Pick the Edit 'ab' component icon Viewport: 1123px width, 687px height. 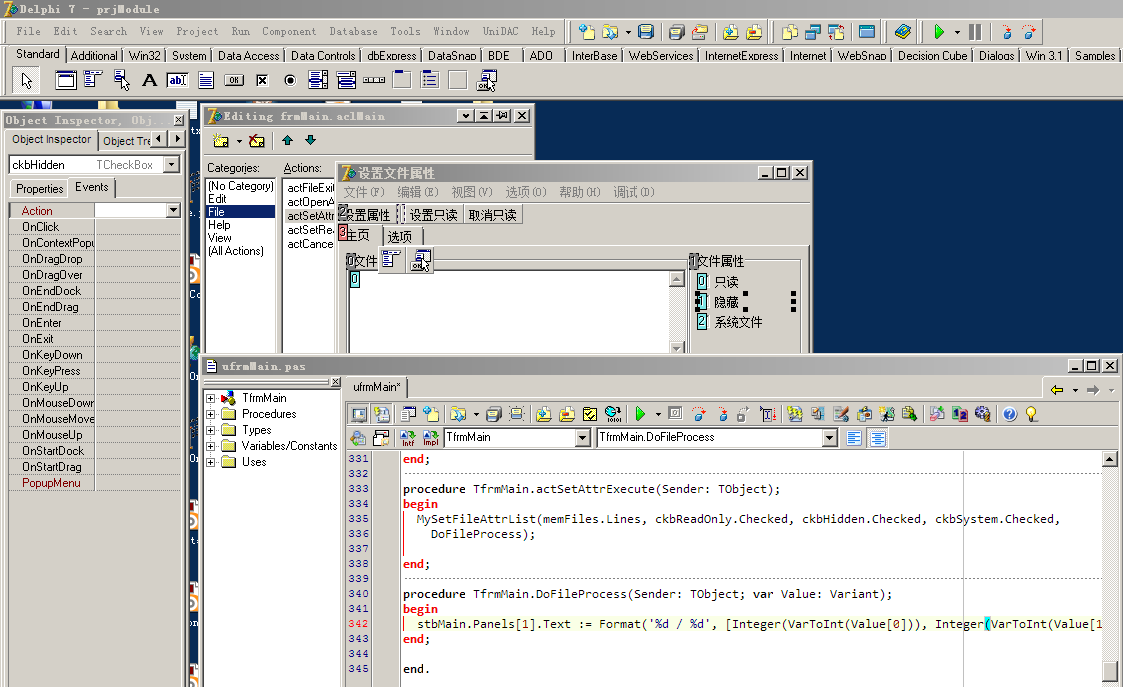pos(177,80)
